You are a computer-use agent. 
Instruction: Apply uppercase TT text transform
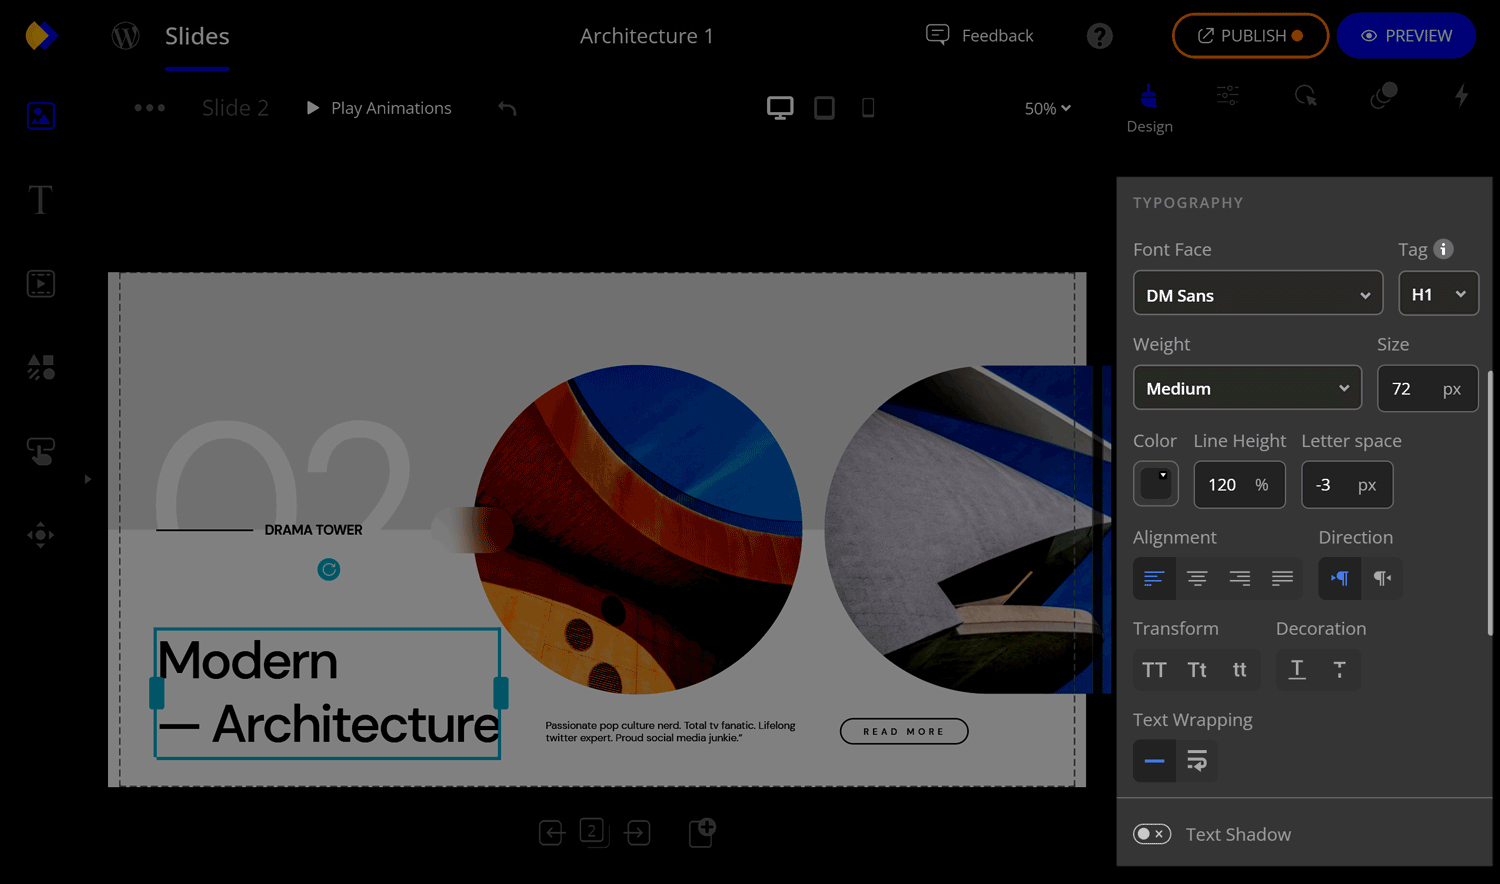click(x=1154, y=670)
